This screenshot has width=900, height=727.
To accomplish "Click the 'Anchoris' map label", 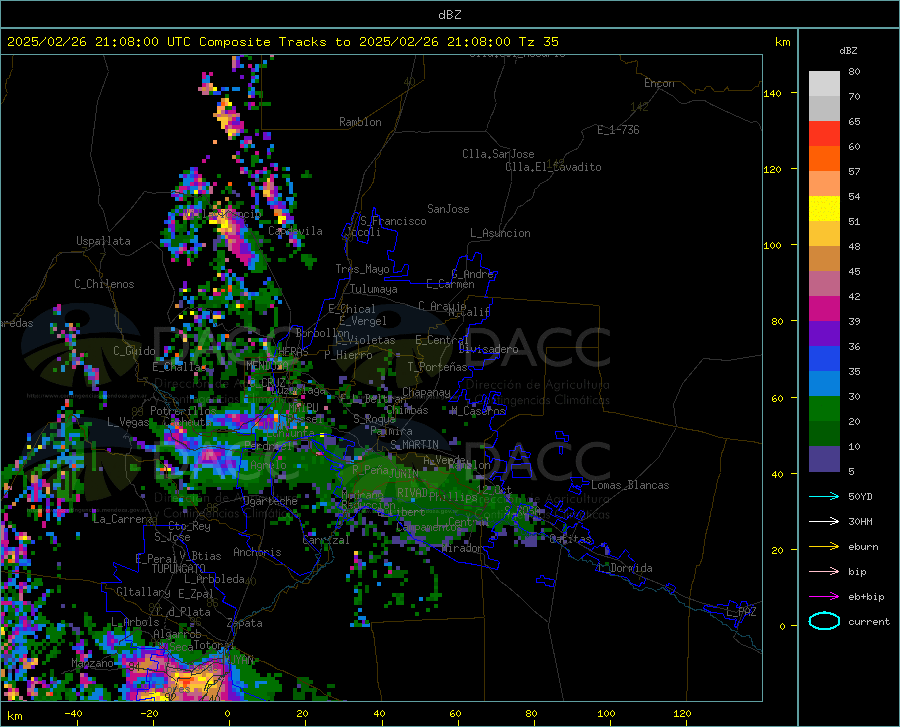I will point(257,552).
